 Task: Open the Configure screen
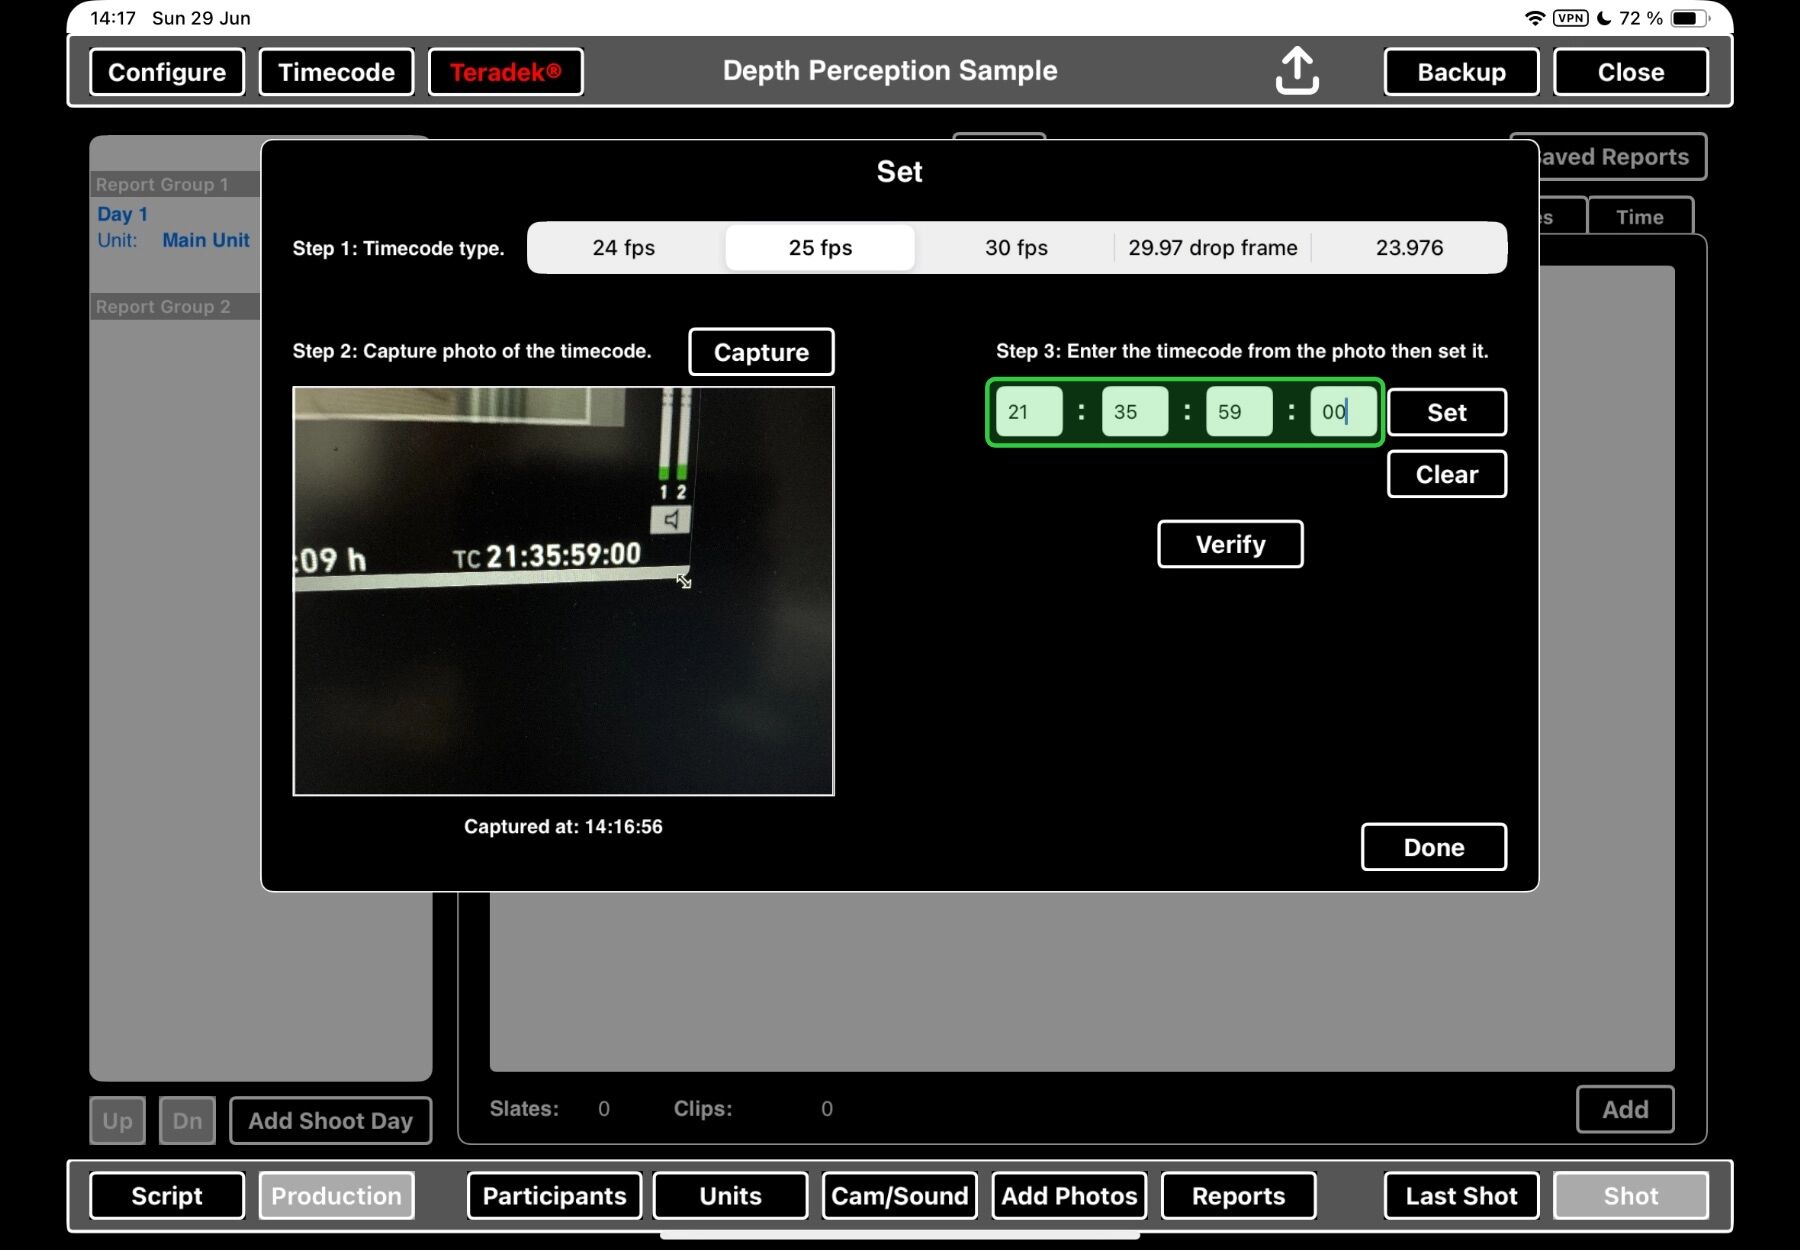(x=167, y=72)
